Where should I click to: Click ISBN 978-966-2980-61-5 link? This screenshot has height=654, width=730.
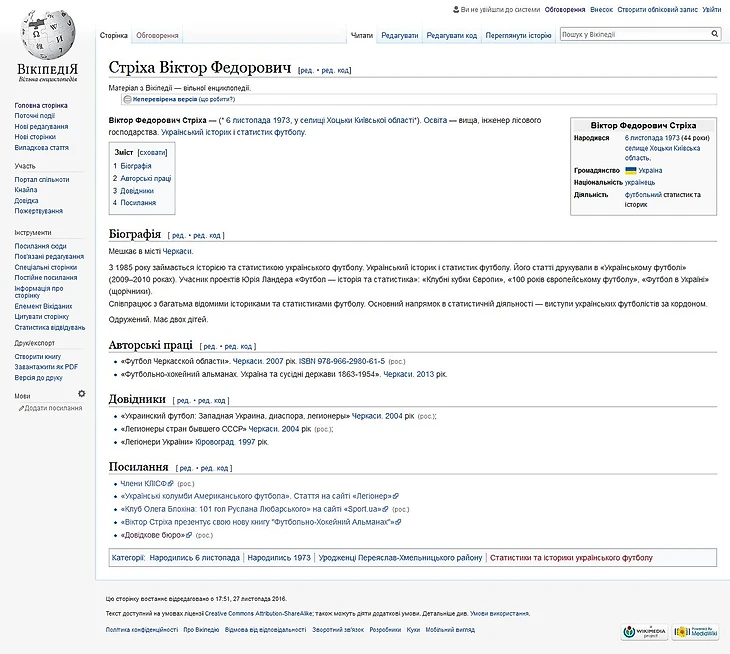coord(341,360)
